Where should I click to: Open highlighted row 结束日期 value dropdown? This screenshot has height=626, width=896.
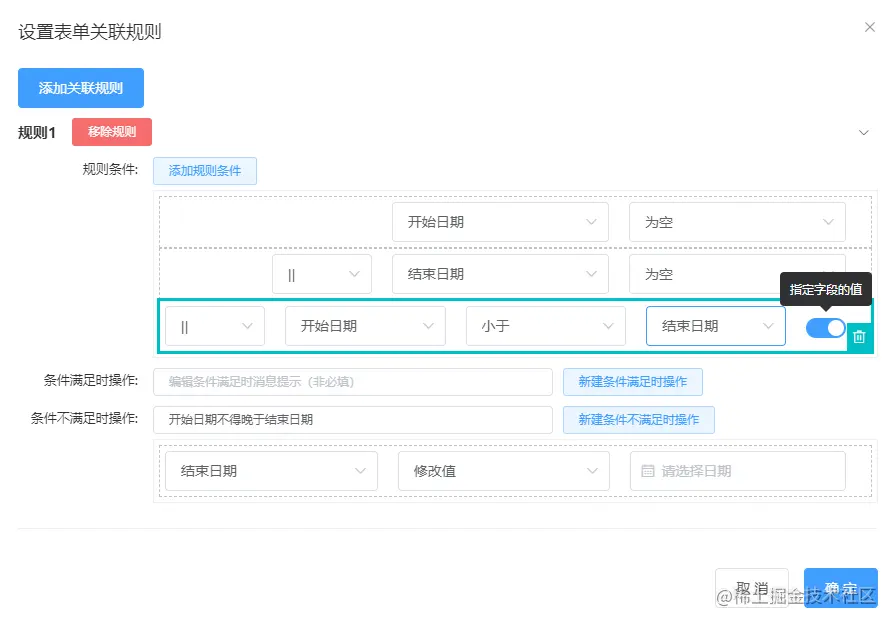(x=715, y=326)
